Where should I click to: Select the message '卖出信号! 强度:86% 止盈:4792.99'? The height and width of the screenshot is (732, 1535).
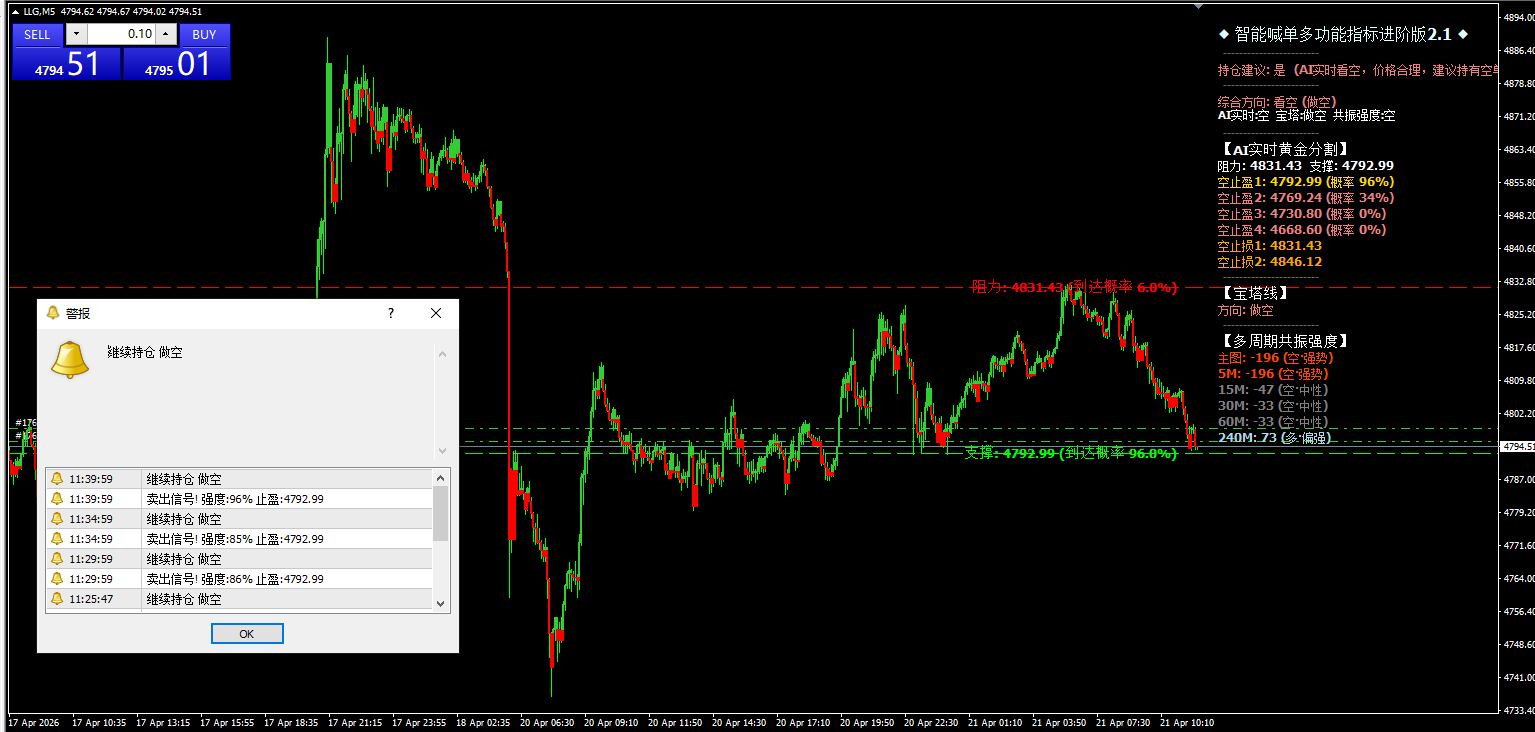tap(235, 579)
